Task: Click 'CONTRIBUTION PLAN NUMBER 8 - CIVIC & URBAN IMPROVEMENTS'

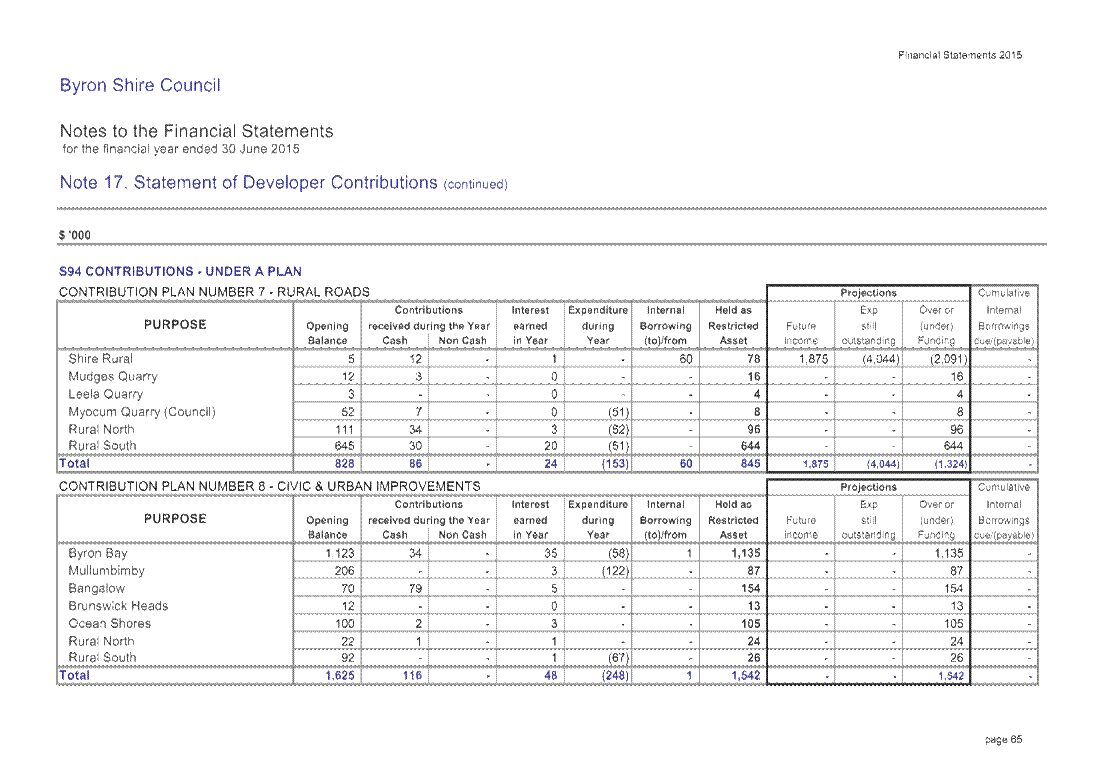Action: [x=269, y=486]
